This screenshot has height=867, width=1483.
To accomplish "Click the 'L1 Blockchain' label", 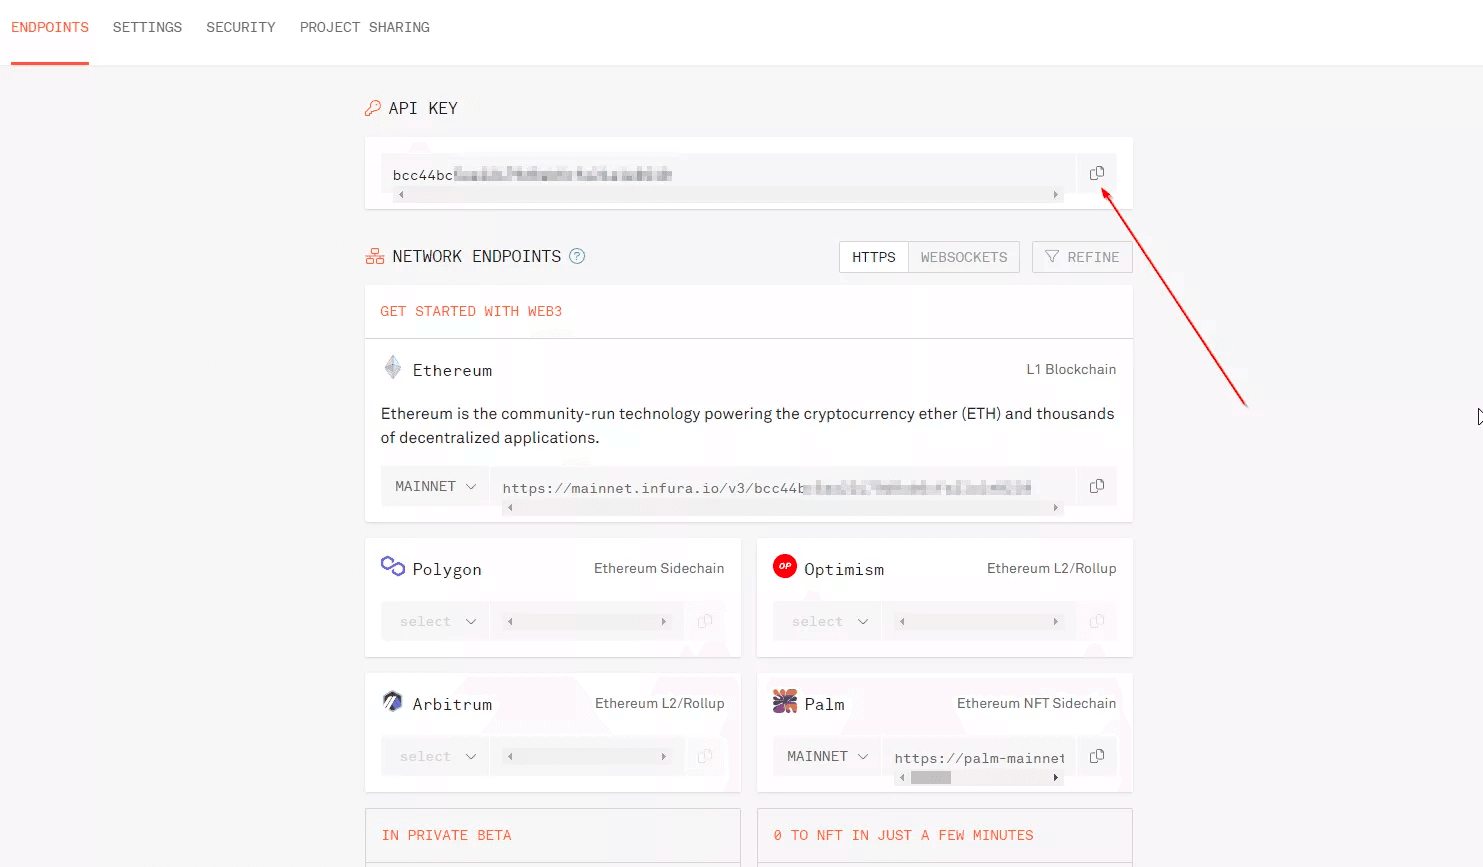I will pos(1071,369).
